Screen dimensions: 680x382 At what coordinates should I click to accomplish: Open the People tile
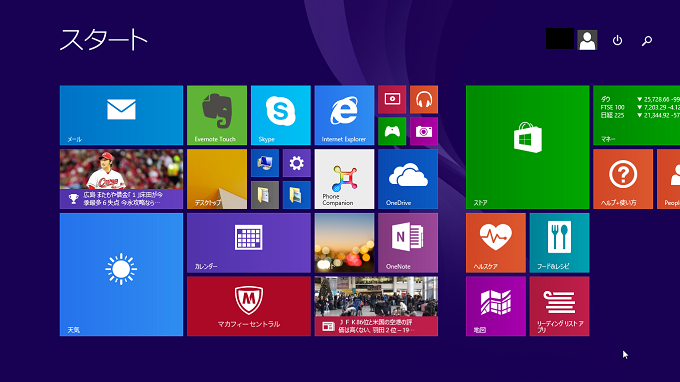668,179
